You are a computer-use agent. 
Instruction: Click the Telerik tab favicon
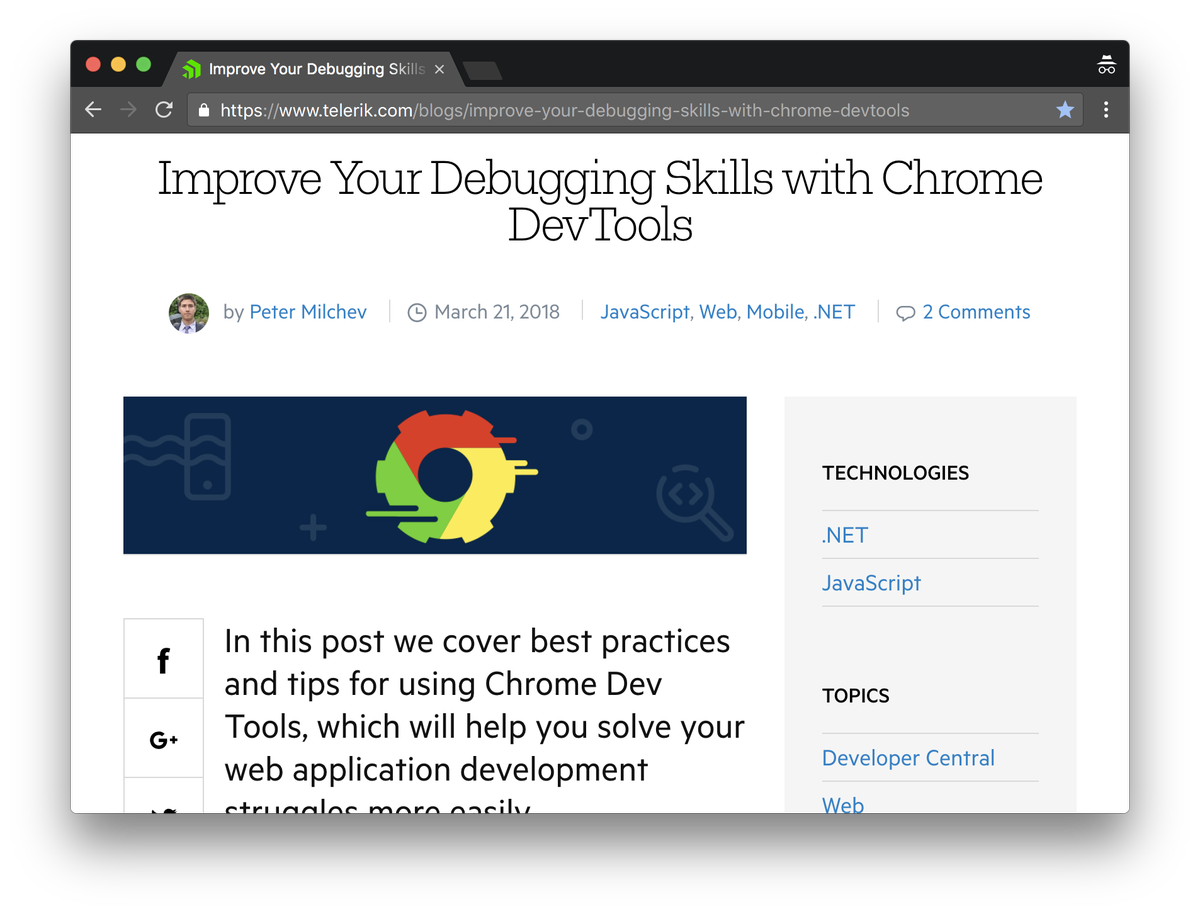click(191, 70)
